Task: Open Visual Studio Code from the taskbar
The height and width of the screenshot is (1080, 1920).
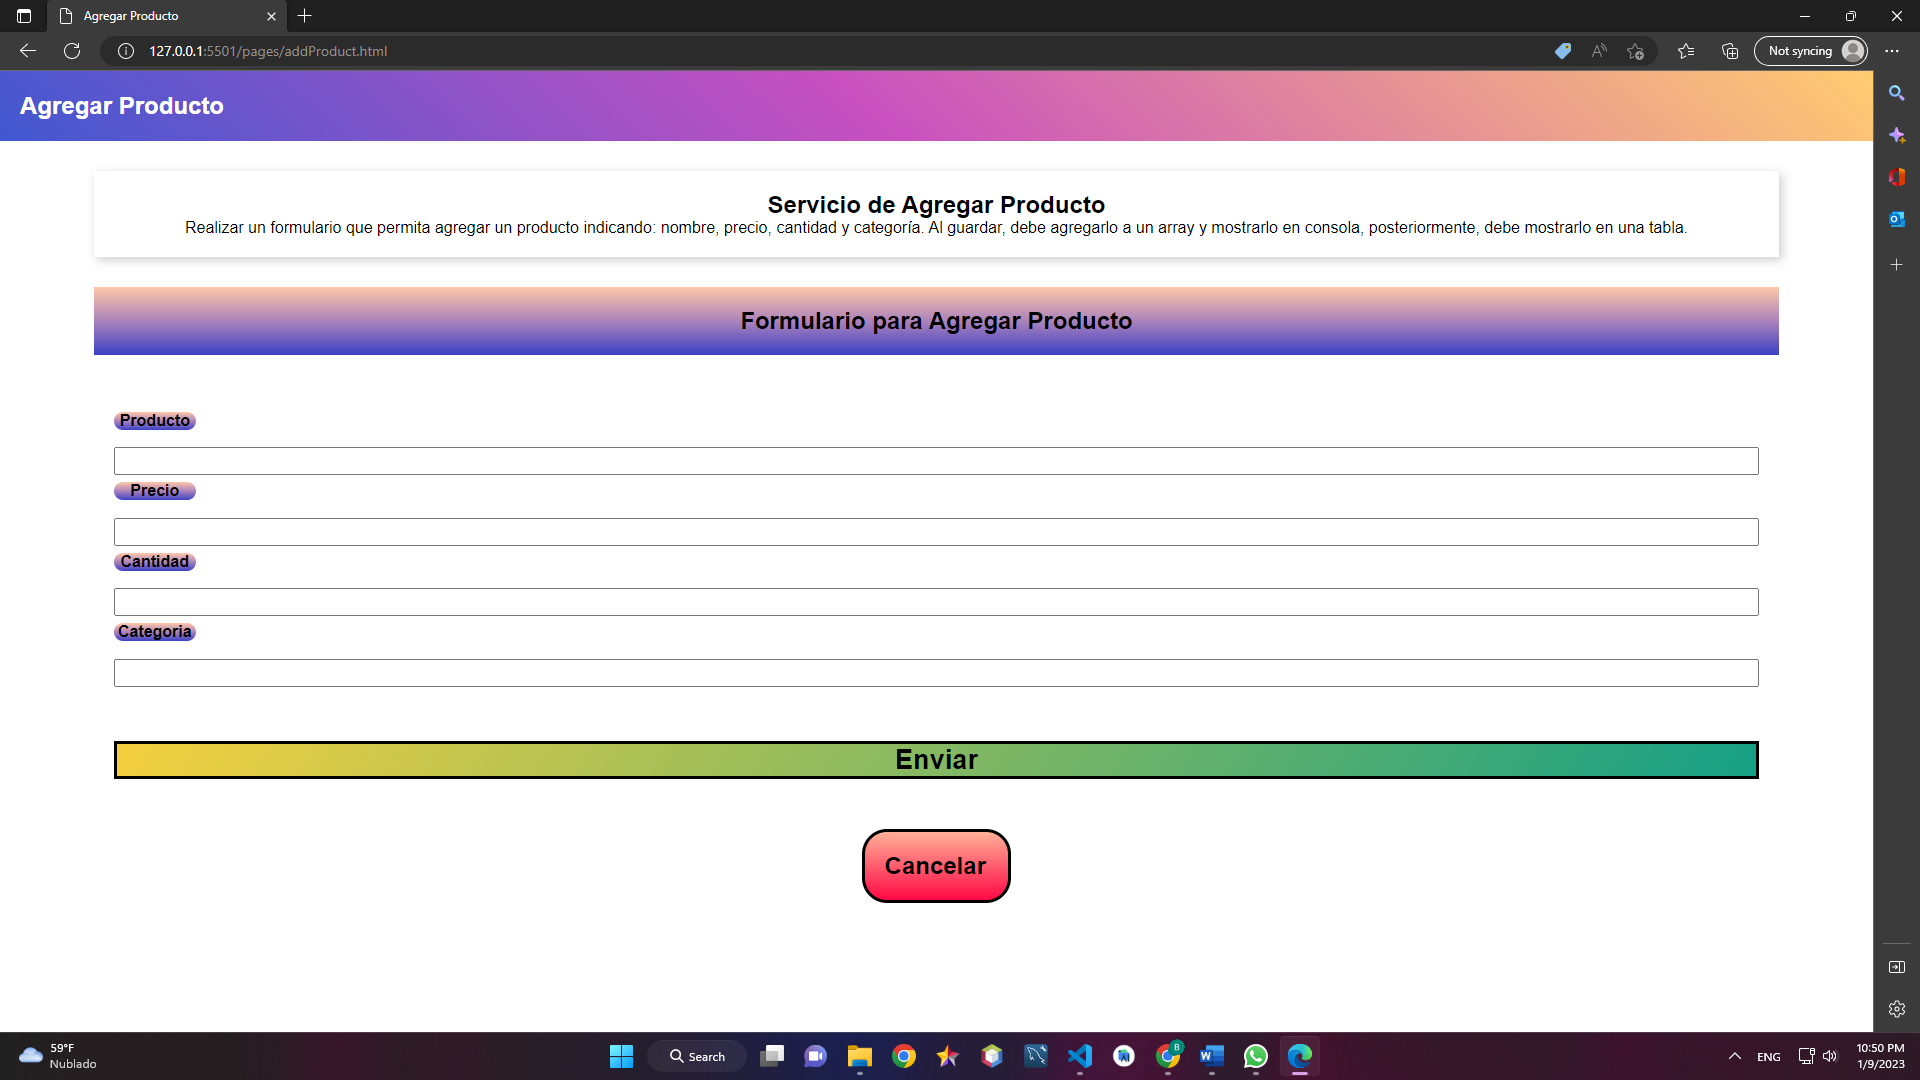Action: coord(1080,1056)
